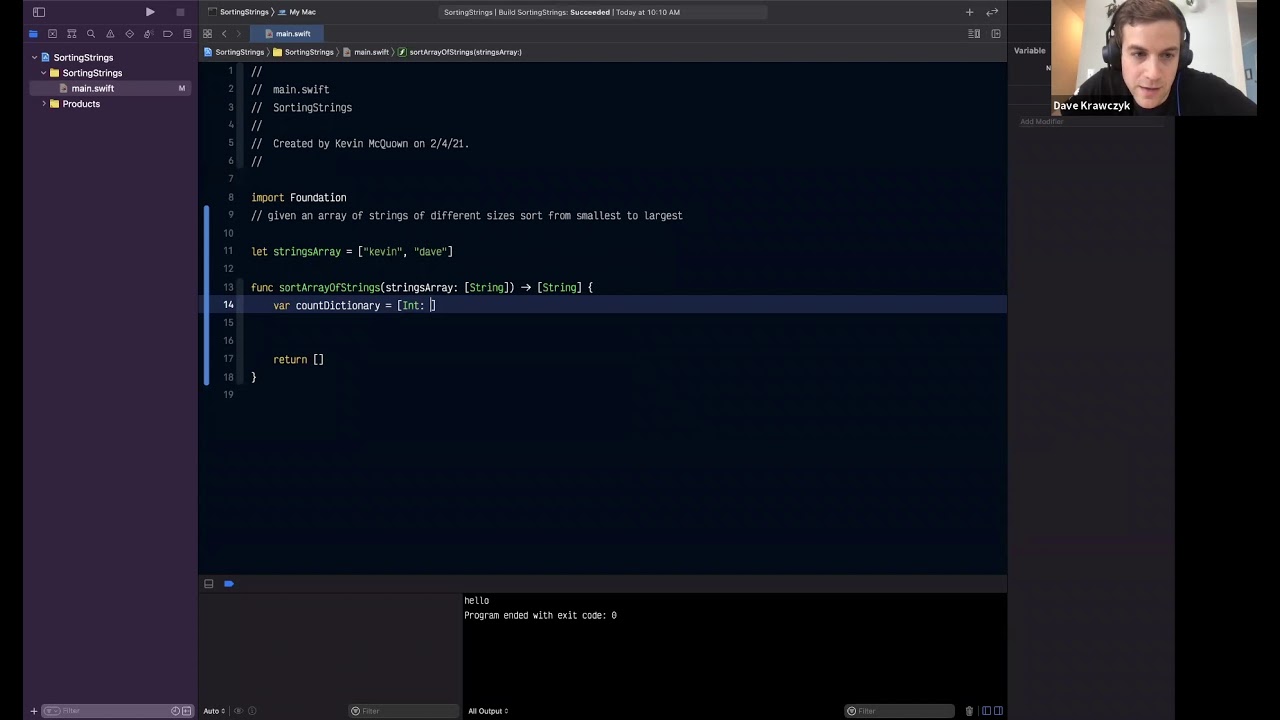The height and width of the screenshot is (720, 1280).
Task: Open the Test navigator diamond icon
Action: point(129,34)
